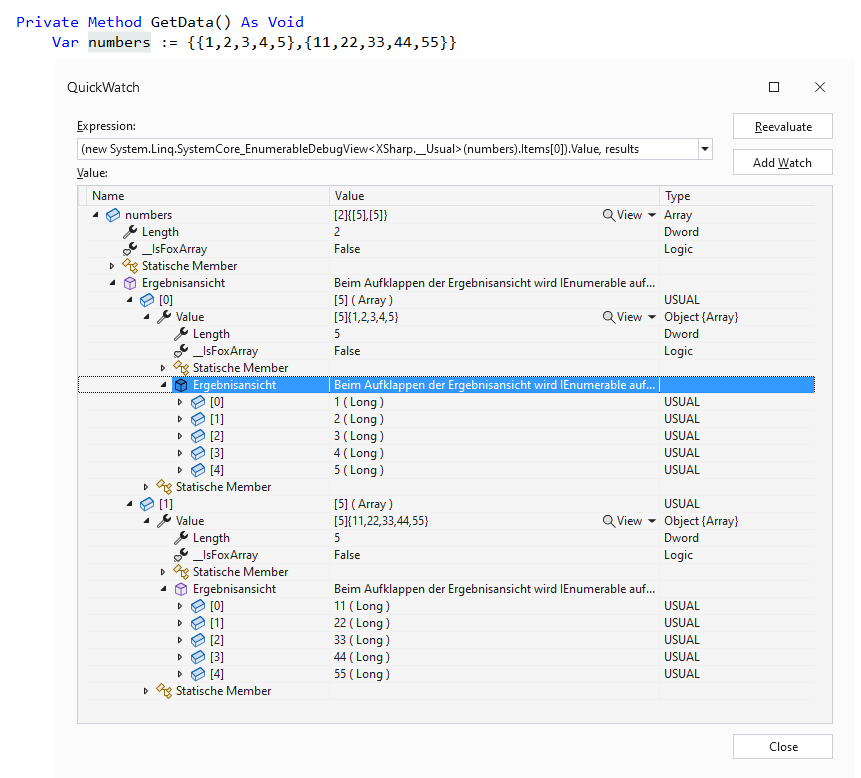Collapse the Value [5]{11,22,33,44,55} node
This screenshot has height=778, width=861.
click(x=147, y=521)
